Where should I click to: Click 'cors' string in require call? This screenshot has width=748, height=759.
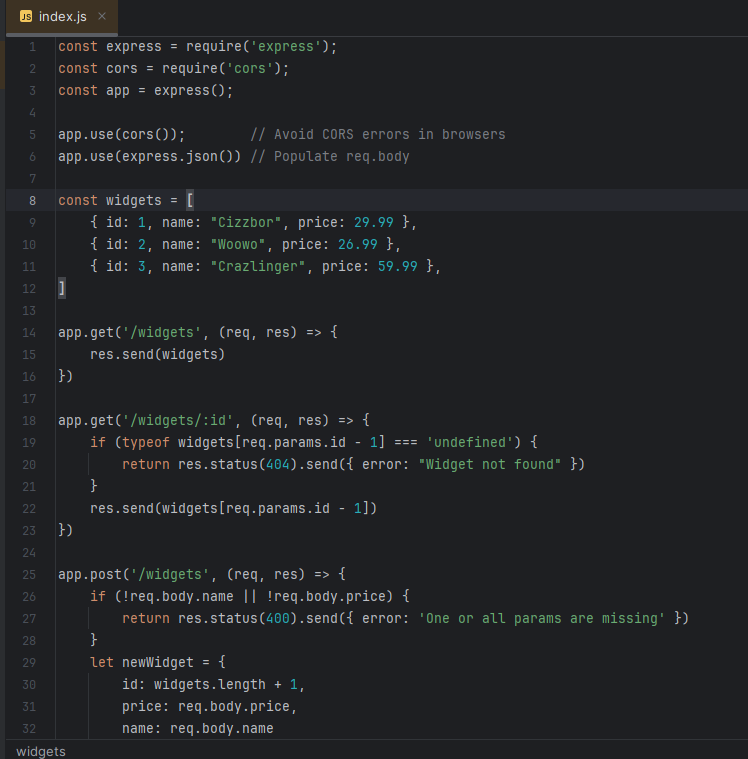(x=250, y=68)
